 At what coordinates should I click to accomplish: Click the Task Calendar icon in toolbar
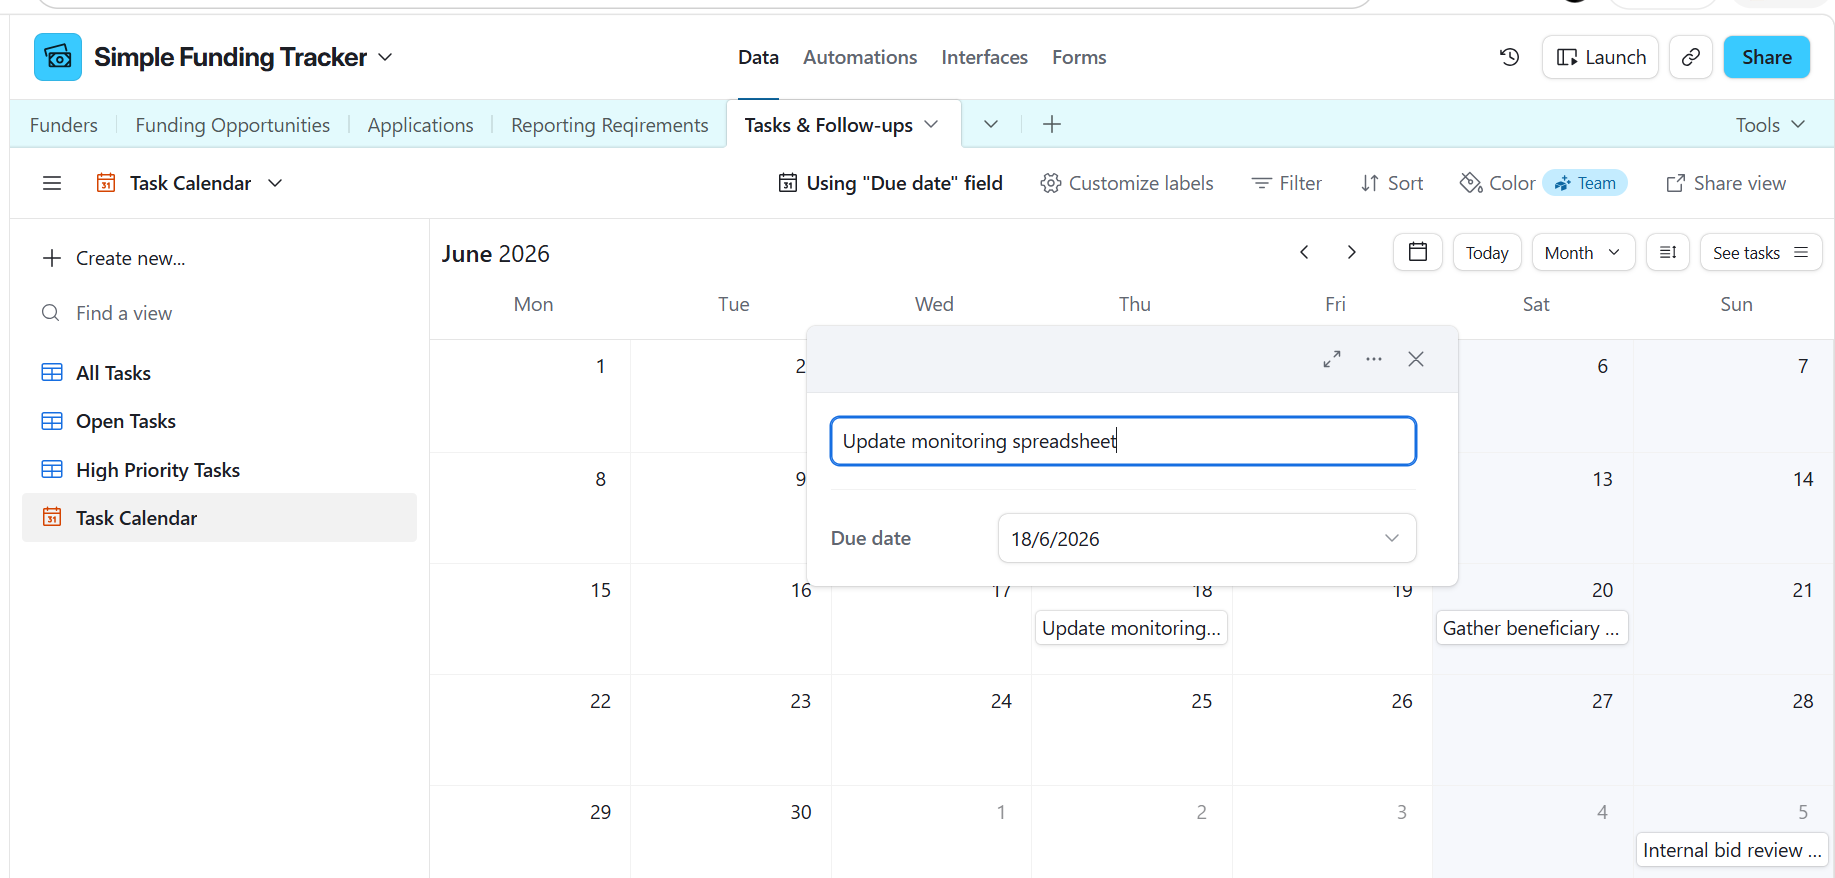[x=106, y=183]
